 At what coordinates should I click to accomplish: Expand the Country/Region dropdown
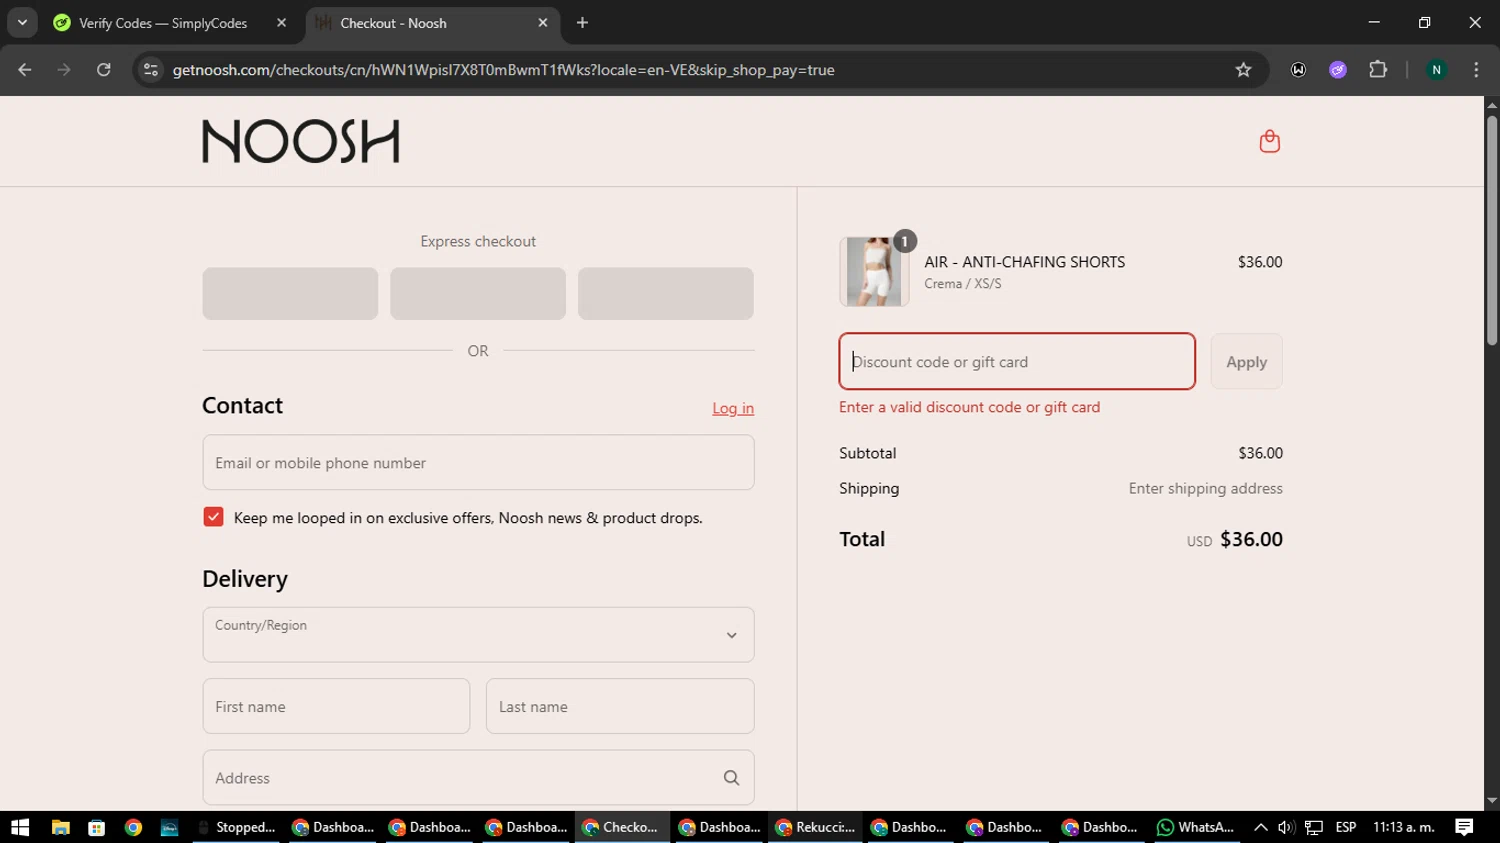pos(478,635)
